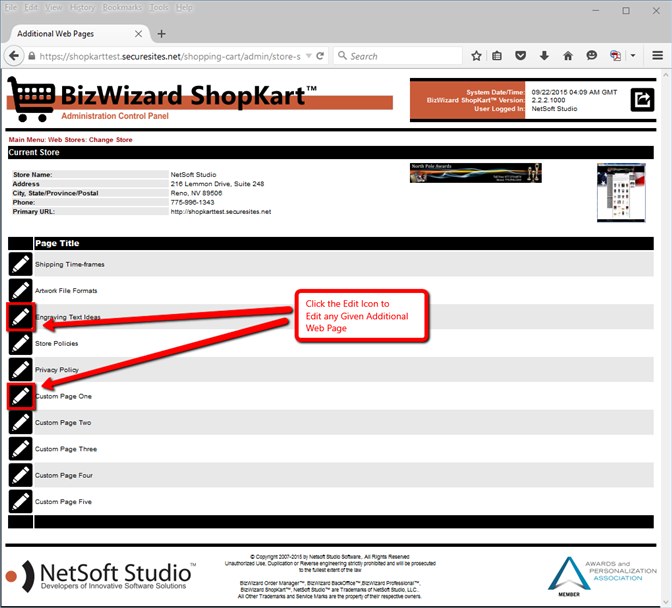Expand the URL history dropdown arrow
This screenshot has width=672, height=608.
click(x=309, y=56)
